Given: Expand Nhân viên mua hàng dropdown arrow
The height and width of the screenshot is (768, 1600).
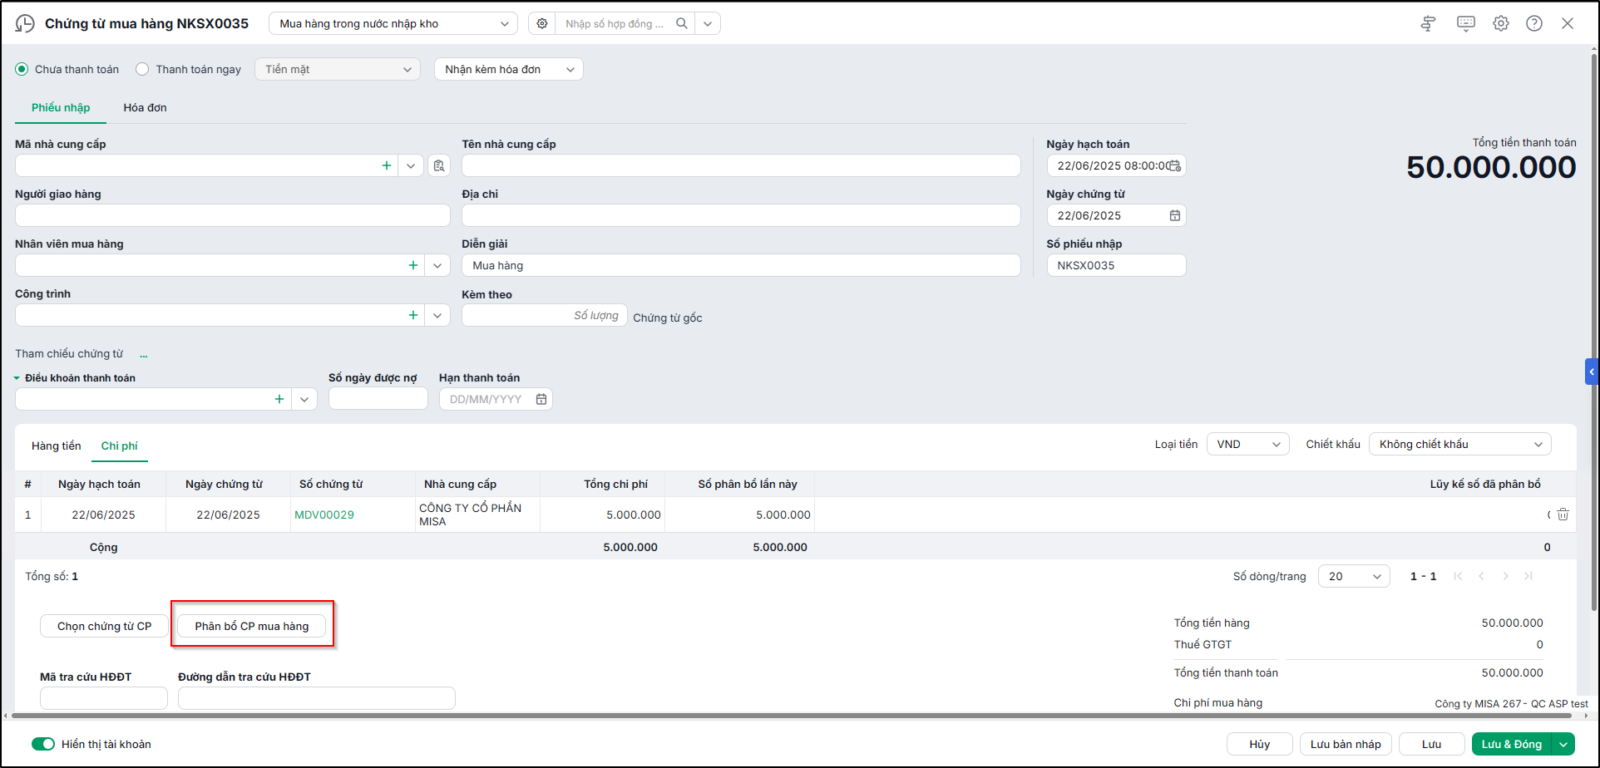Looking at the screenshot, I should click(437, 265).
